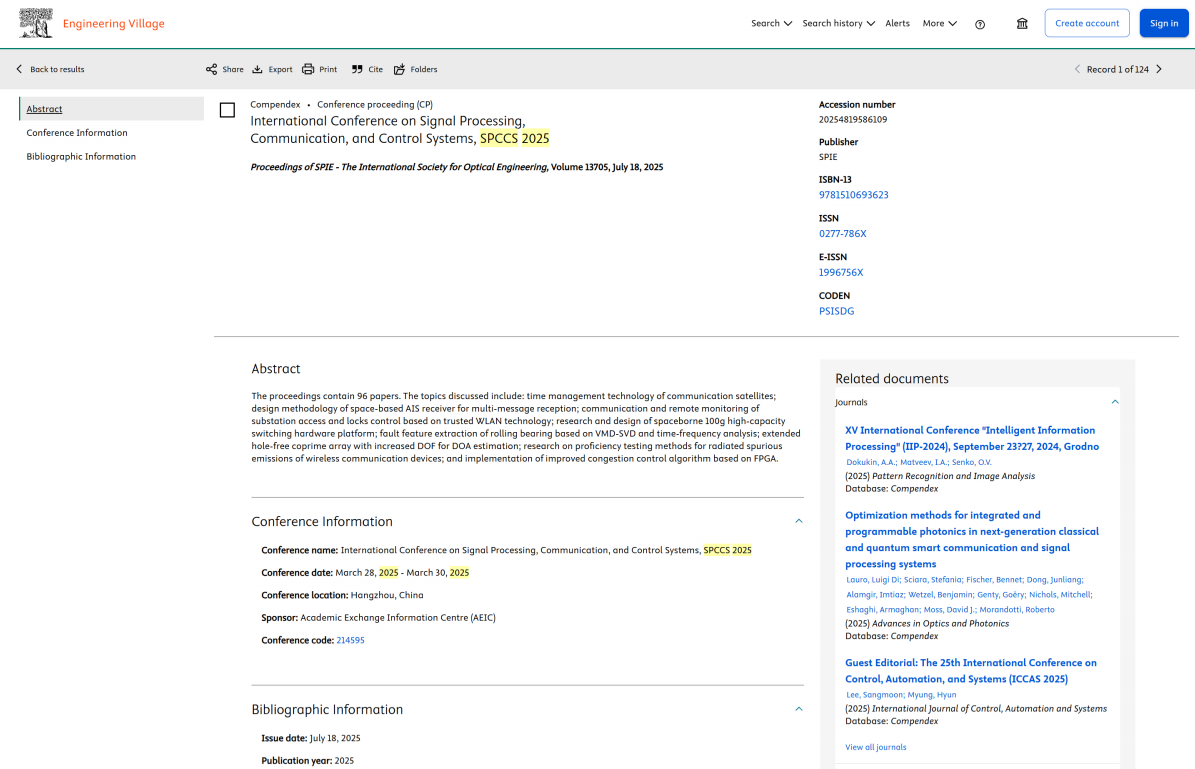
Task: Click the Engineering Village brand text
Action: point(114,24)
